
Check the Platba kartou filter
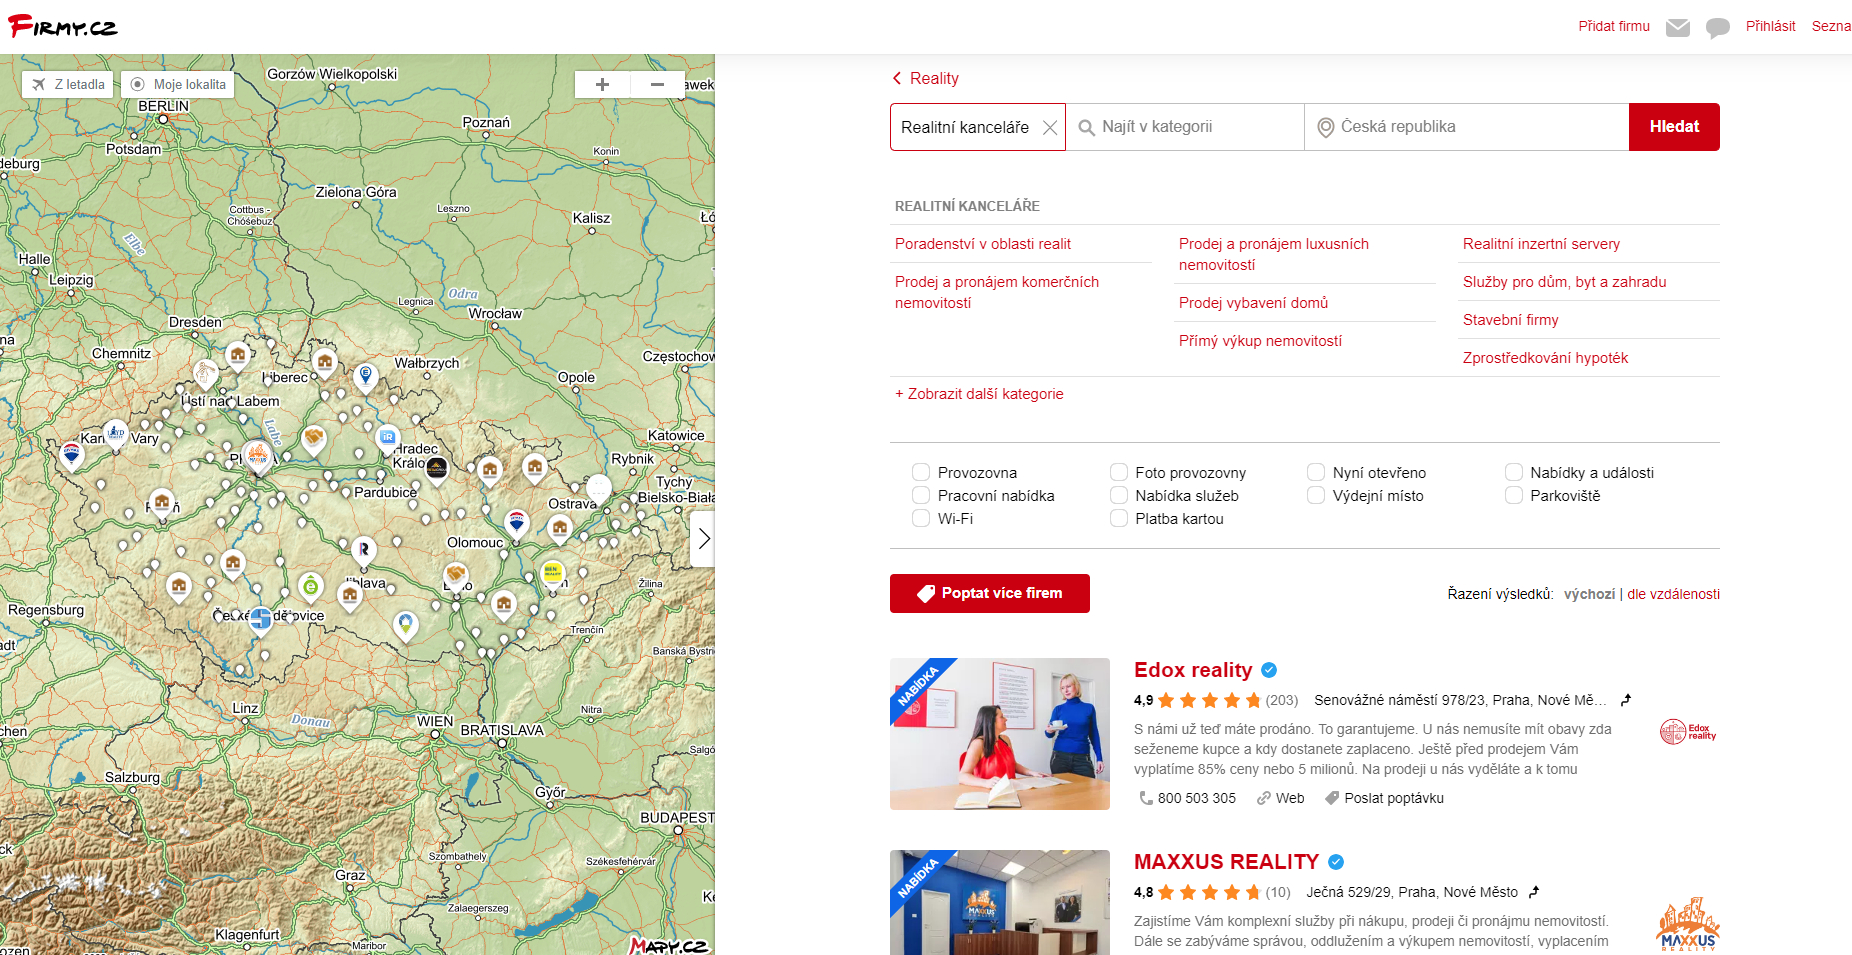click(x=1119, y=518)
